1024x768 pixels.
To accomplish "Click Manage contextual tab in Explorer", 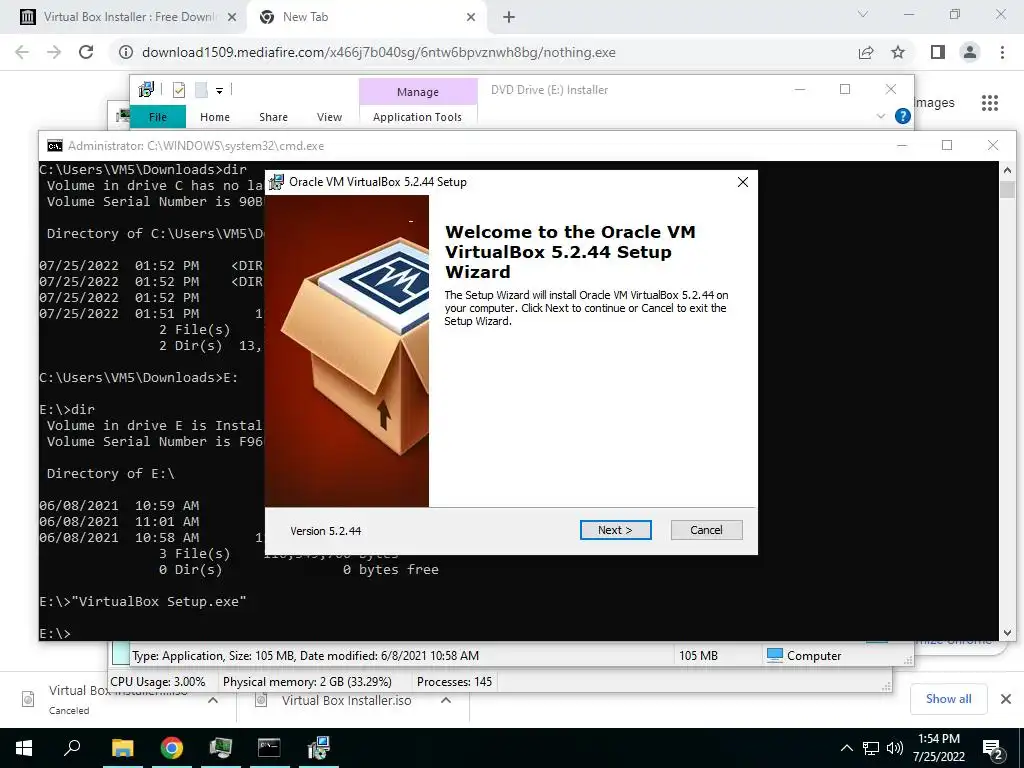I will pyautogui.click(x=418, y=92).
